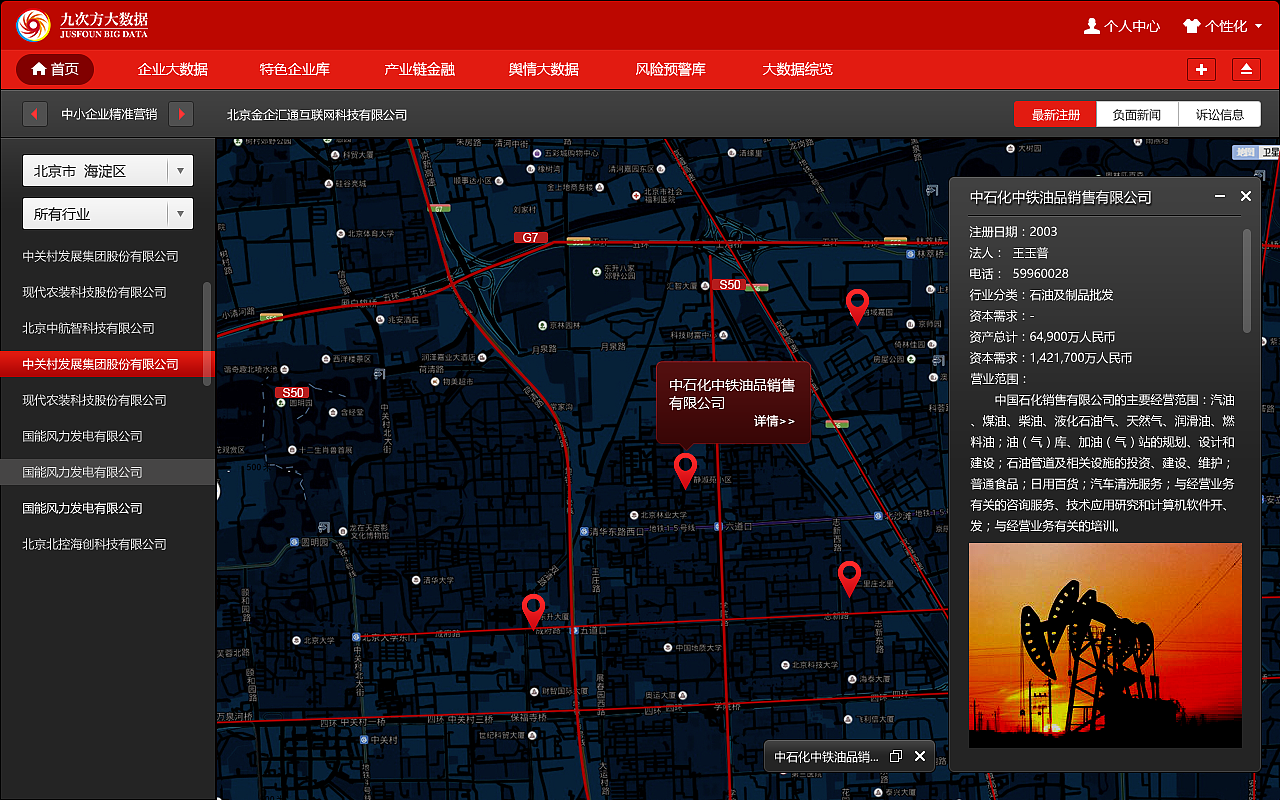
Task: Click the plus button in the nav bar
Action: (1201, 69)
